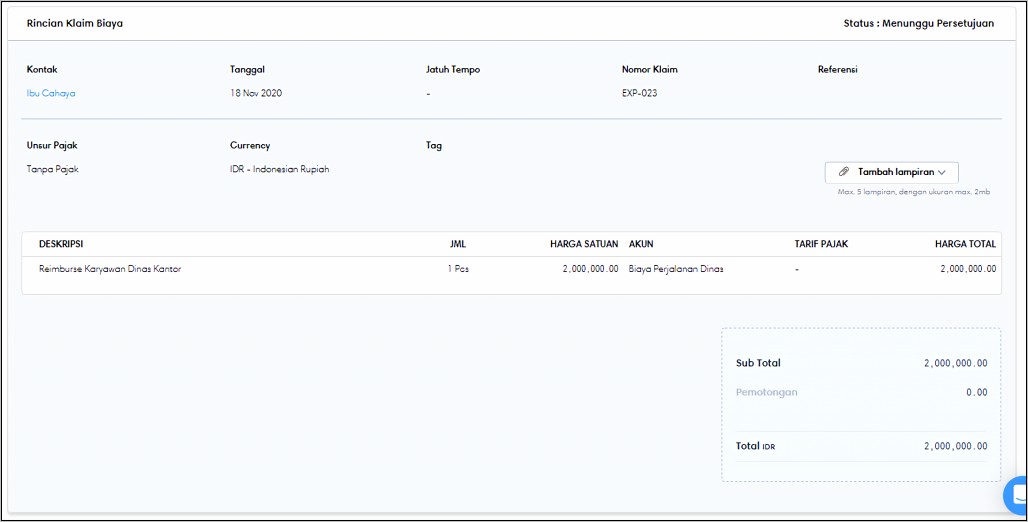Click the Status Menunggu Persetujuan text
Screen dimensions: 1028x522
tap(919, 24)
